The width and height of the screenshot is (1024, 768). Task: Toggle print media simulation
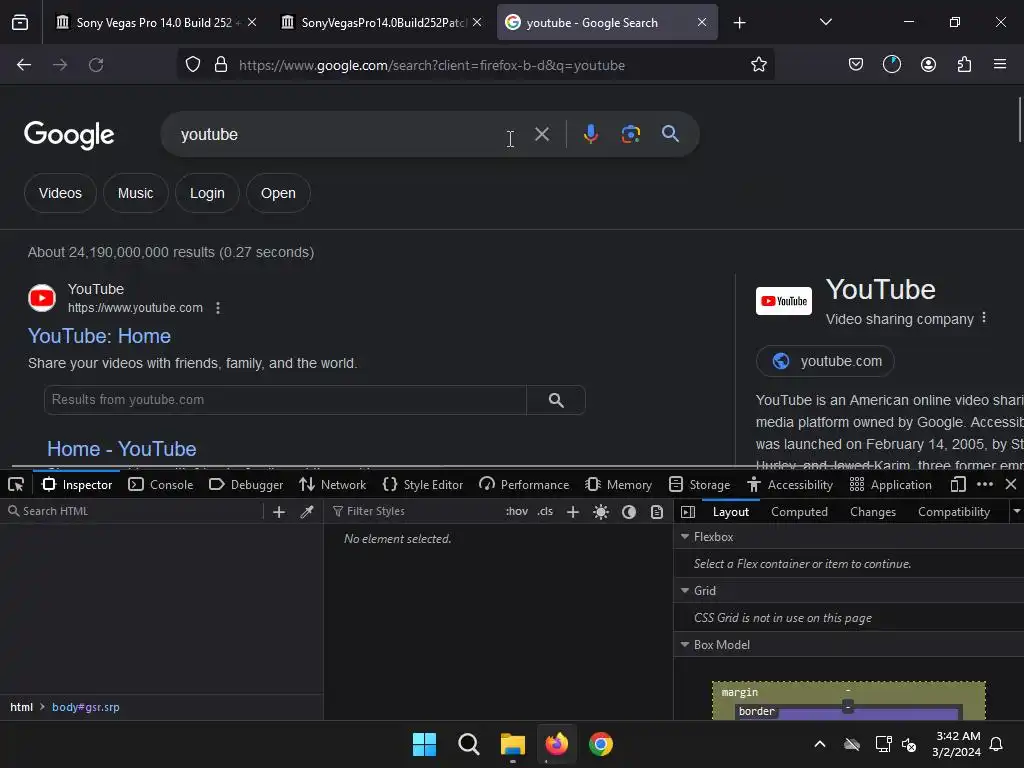pos(657,512)
